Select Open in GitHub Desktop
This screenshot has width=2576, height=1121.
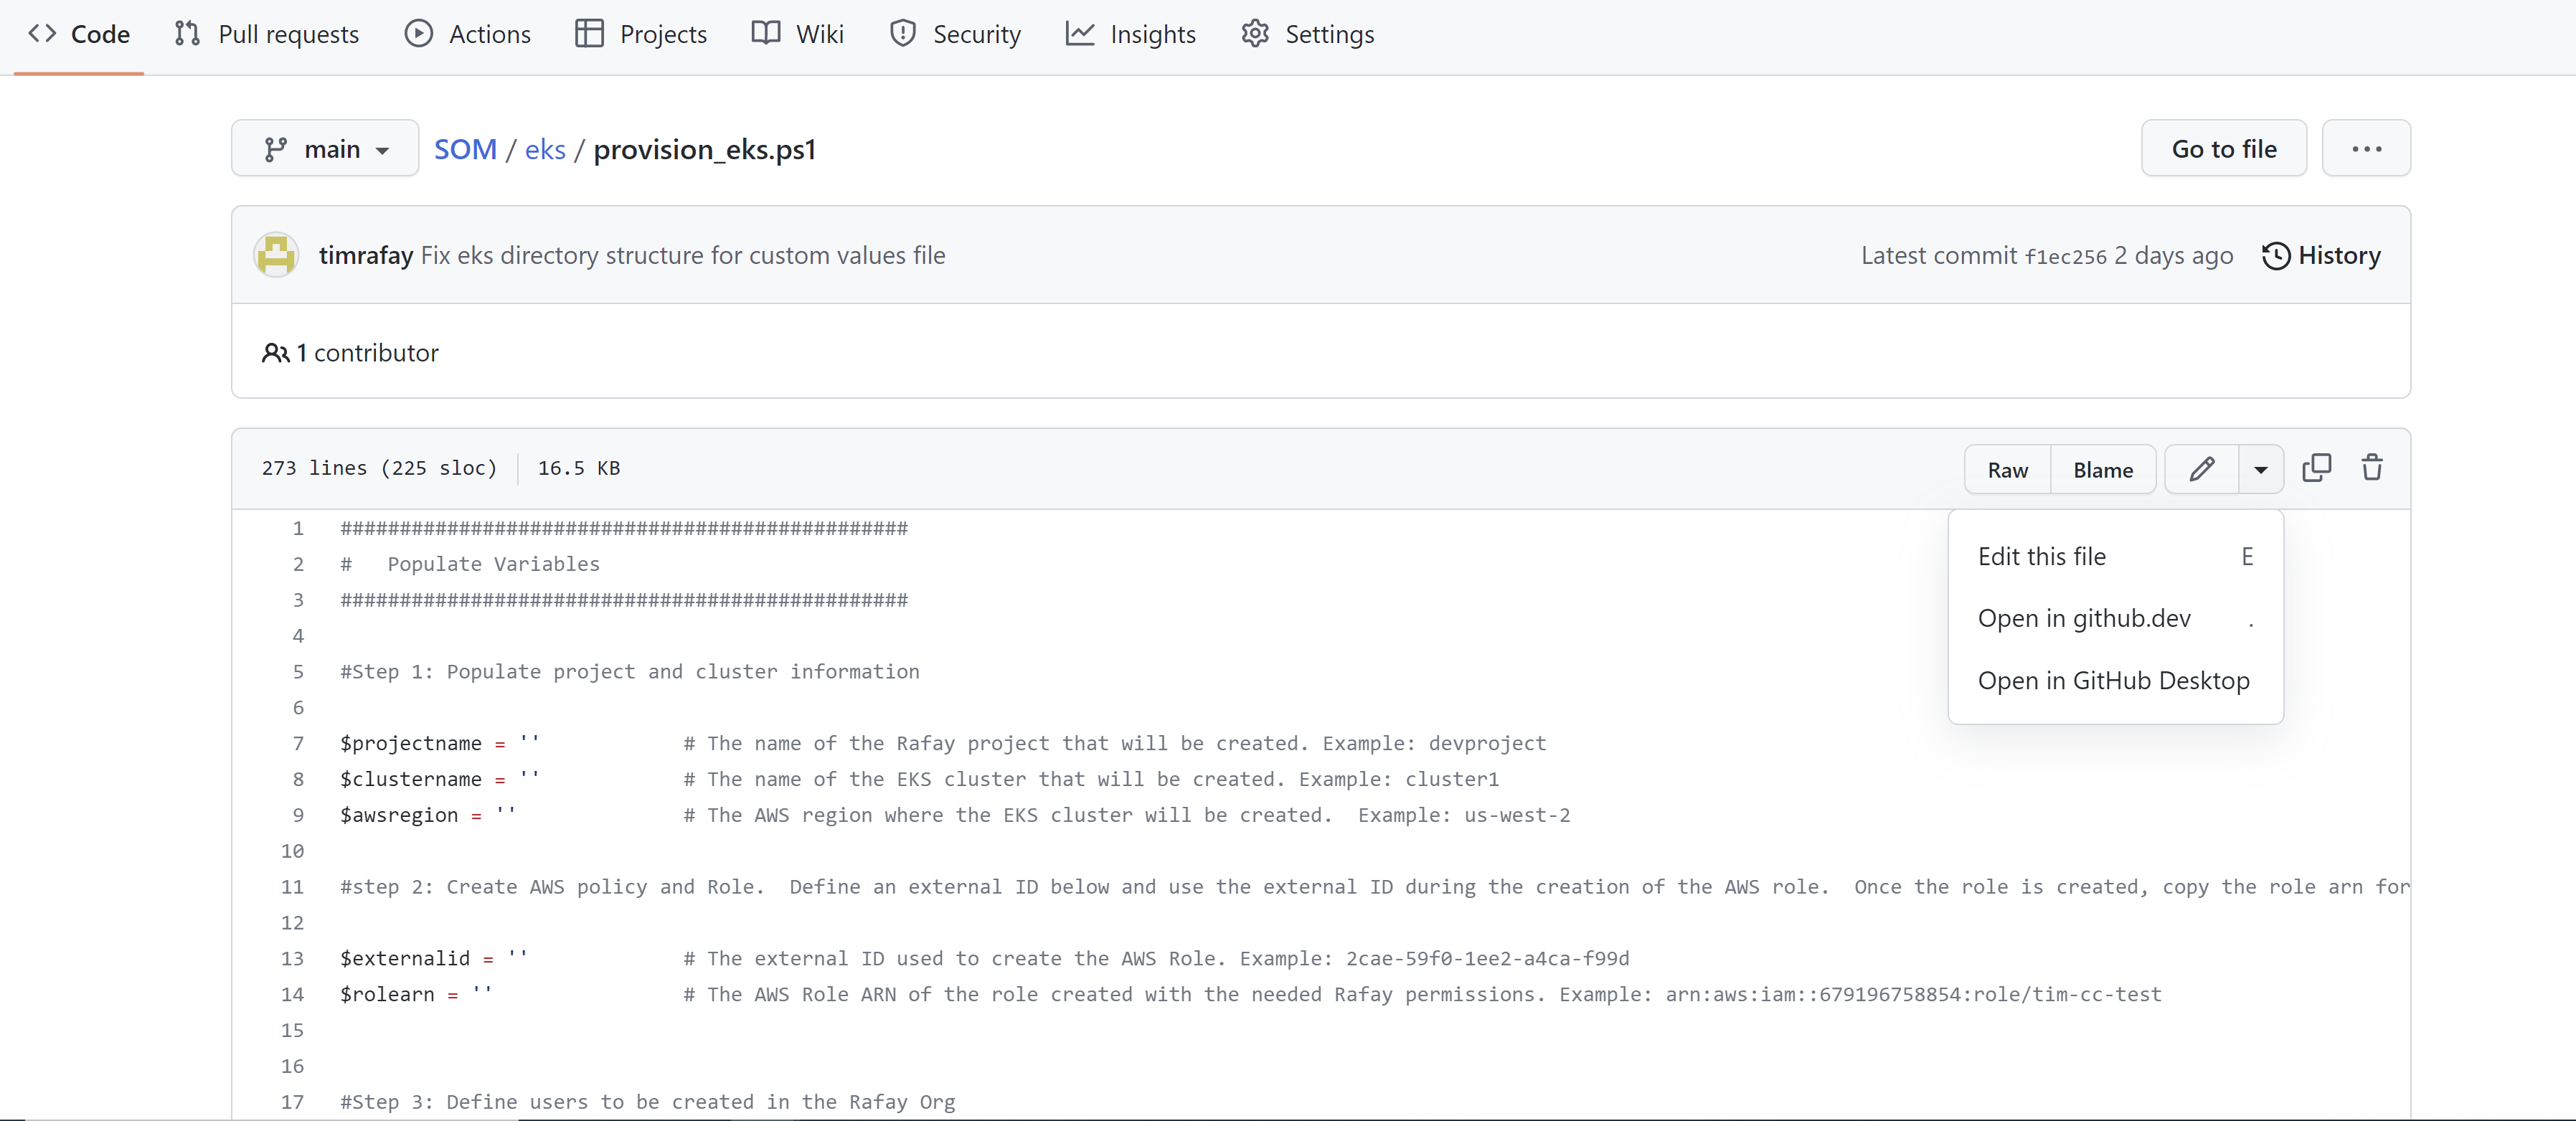(x=2115, y=680)
